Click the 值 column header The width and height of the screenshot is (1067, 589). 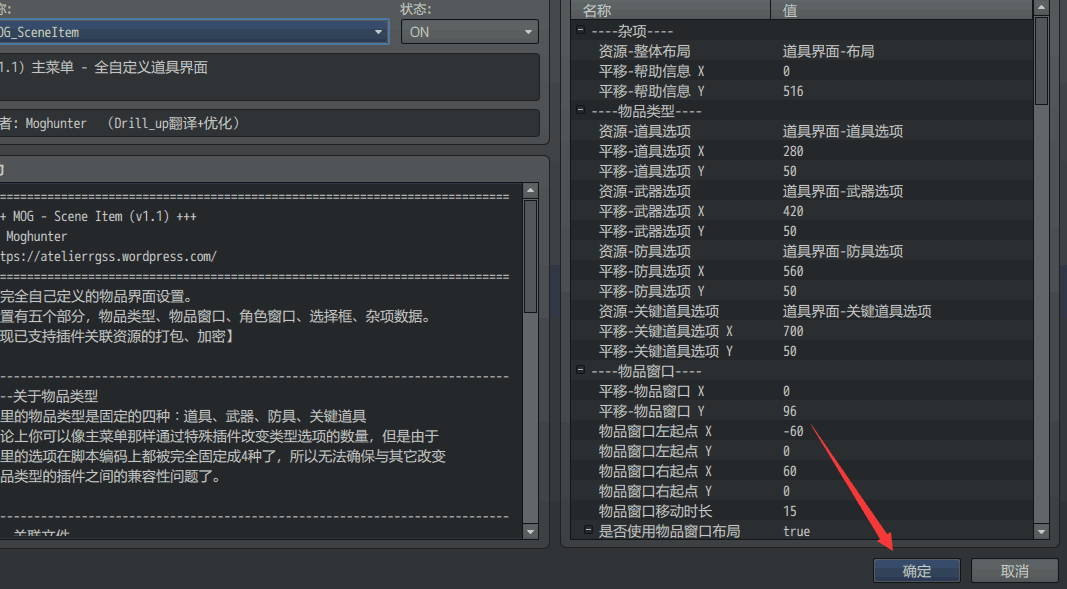(x=900, y=9)
